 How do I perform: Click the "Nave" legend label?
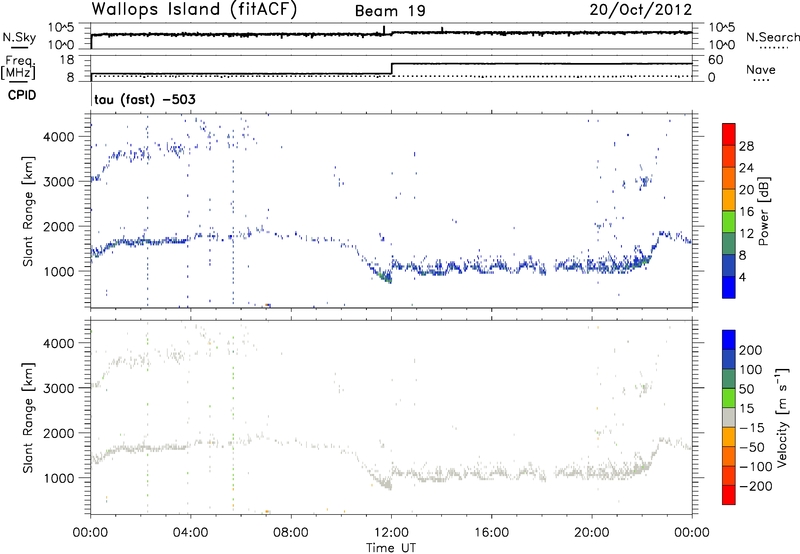click(761, 69)
